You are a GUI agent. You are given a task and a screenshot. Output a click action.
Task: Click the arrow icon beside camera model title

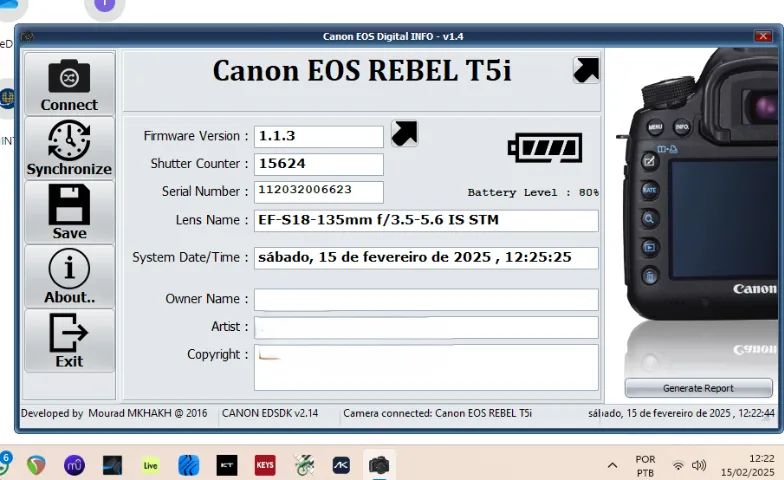(586, 70)
